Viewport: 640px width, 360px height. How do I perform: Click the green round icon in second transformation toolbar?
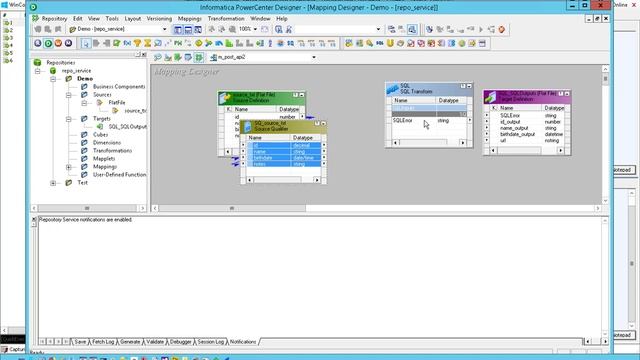coord(462,43)
